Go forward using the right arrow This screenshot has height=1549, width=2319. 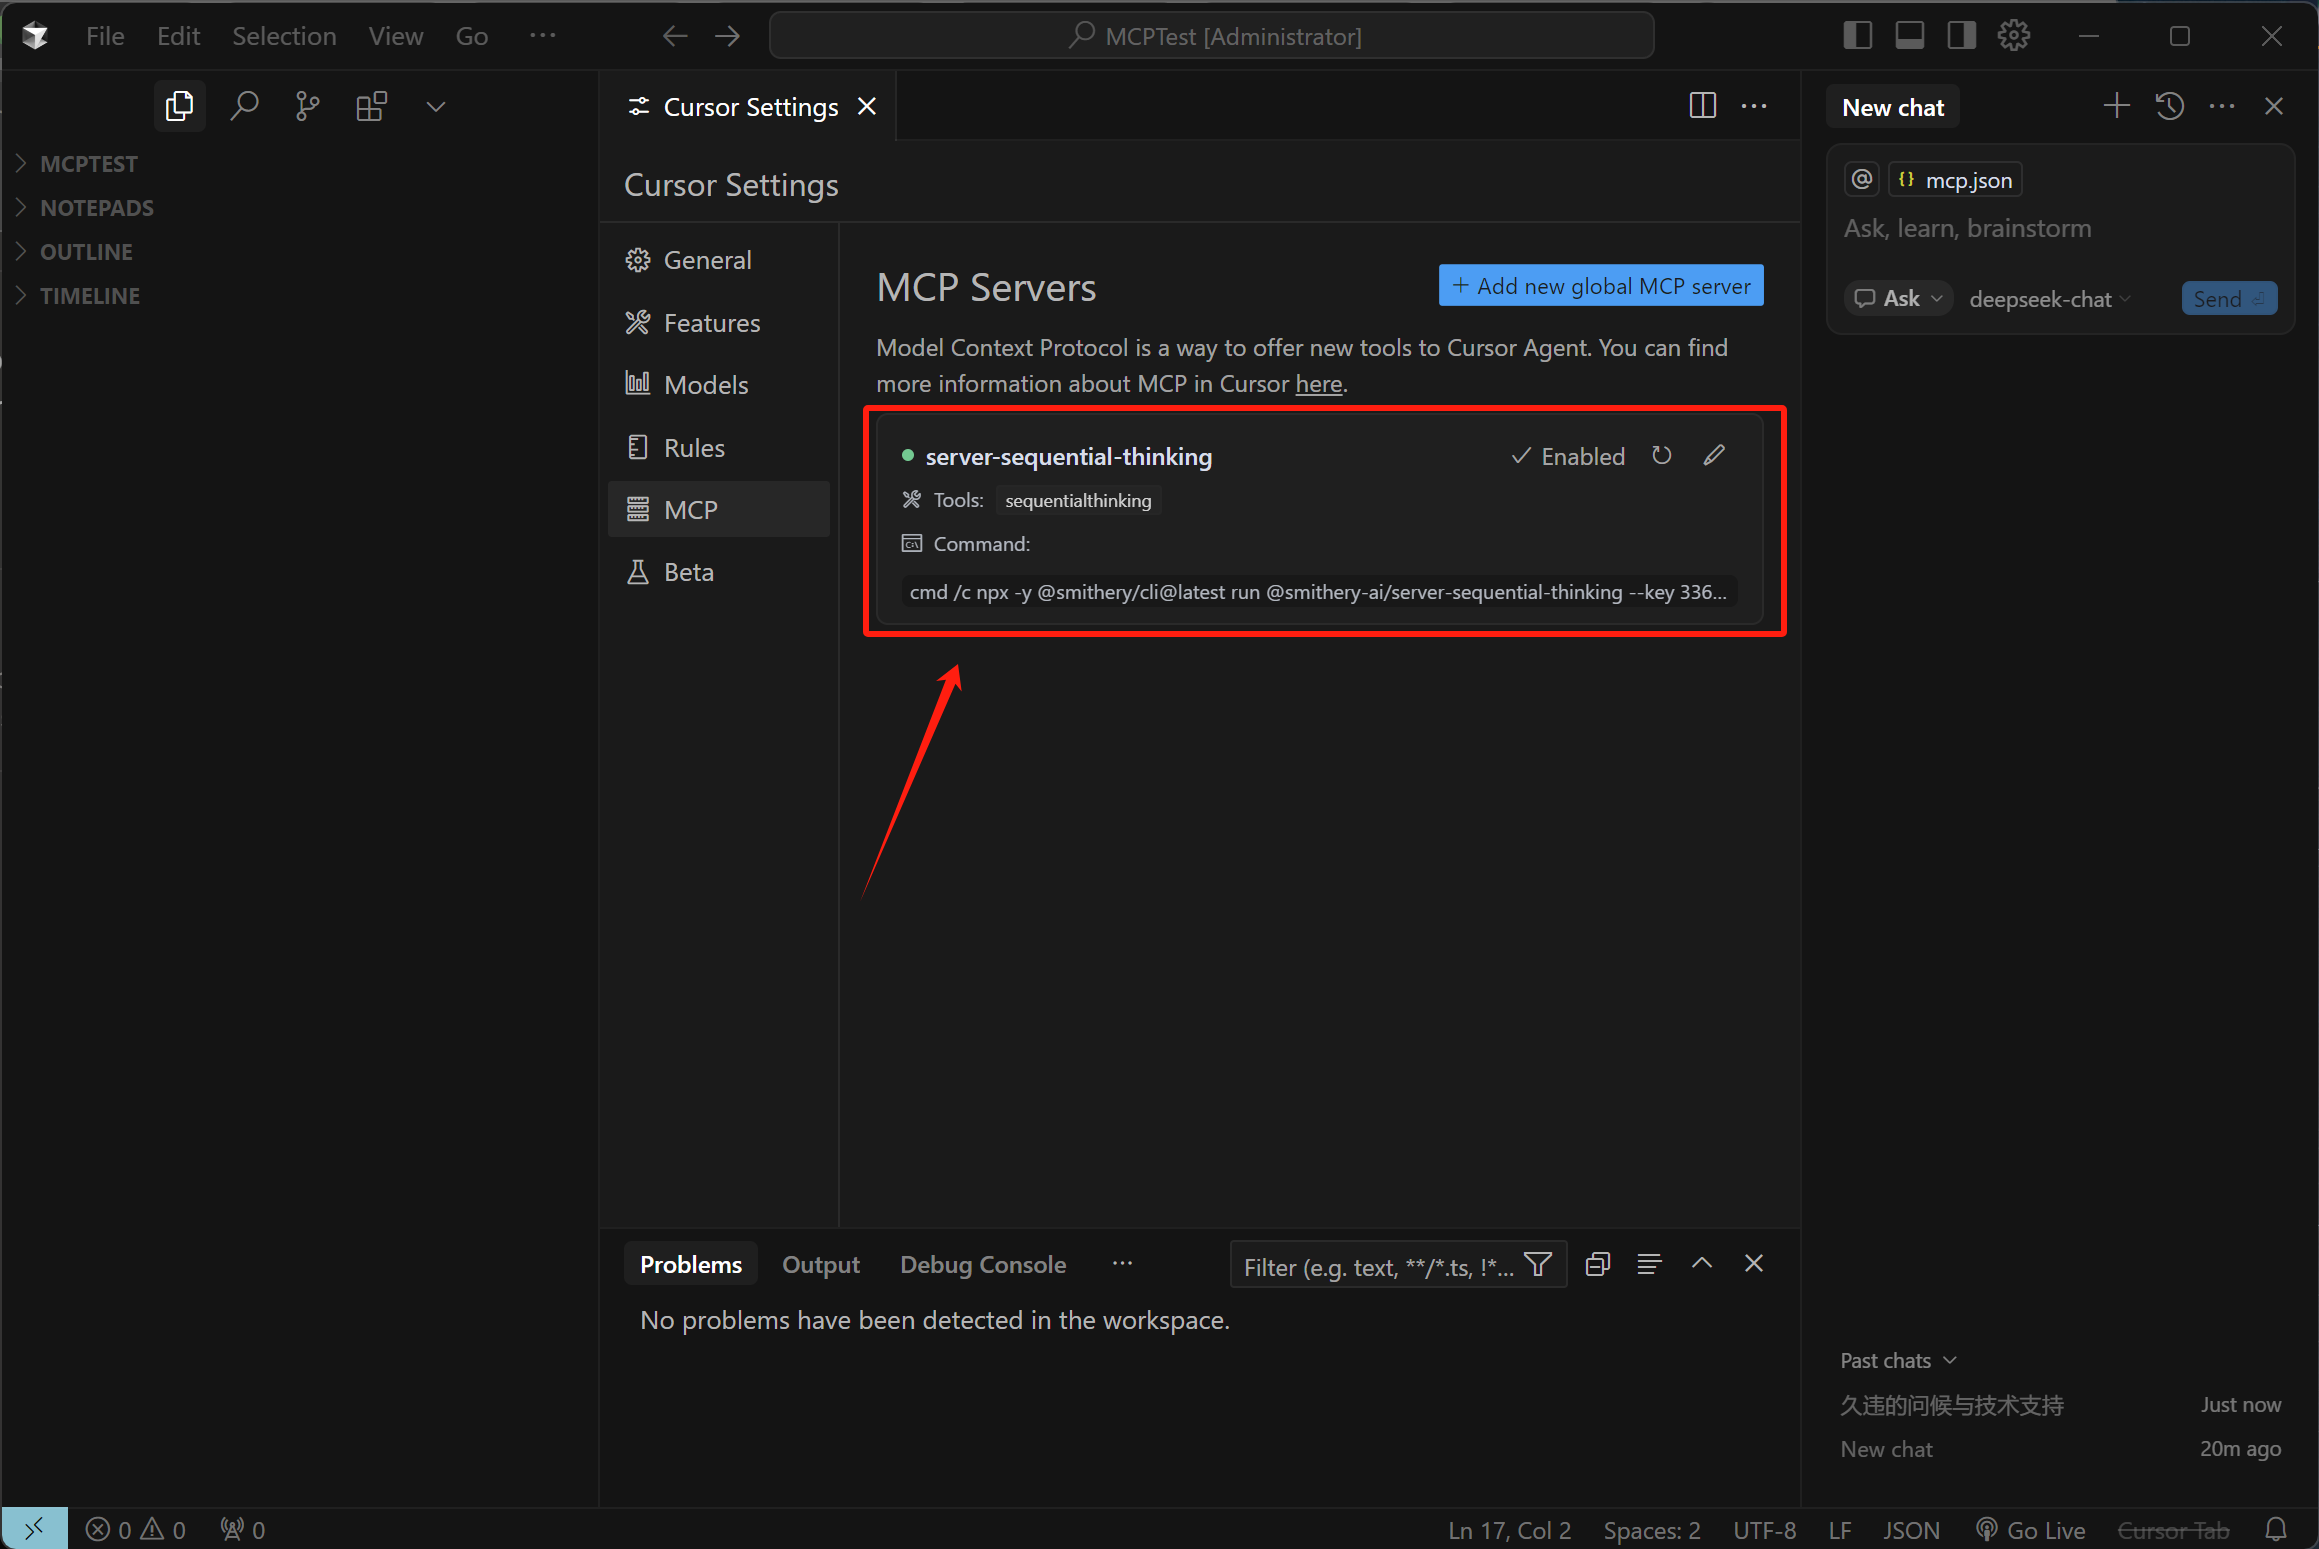pos(728,36)
